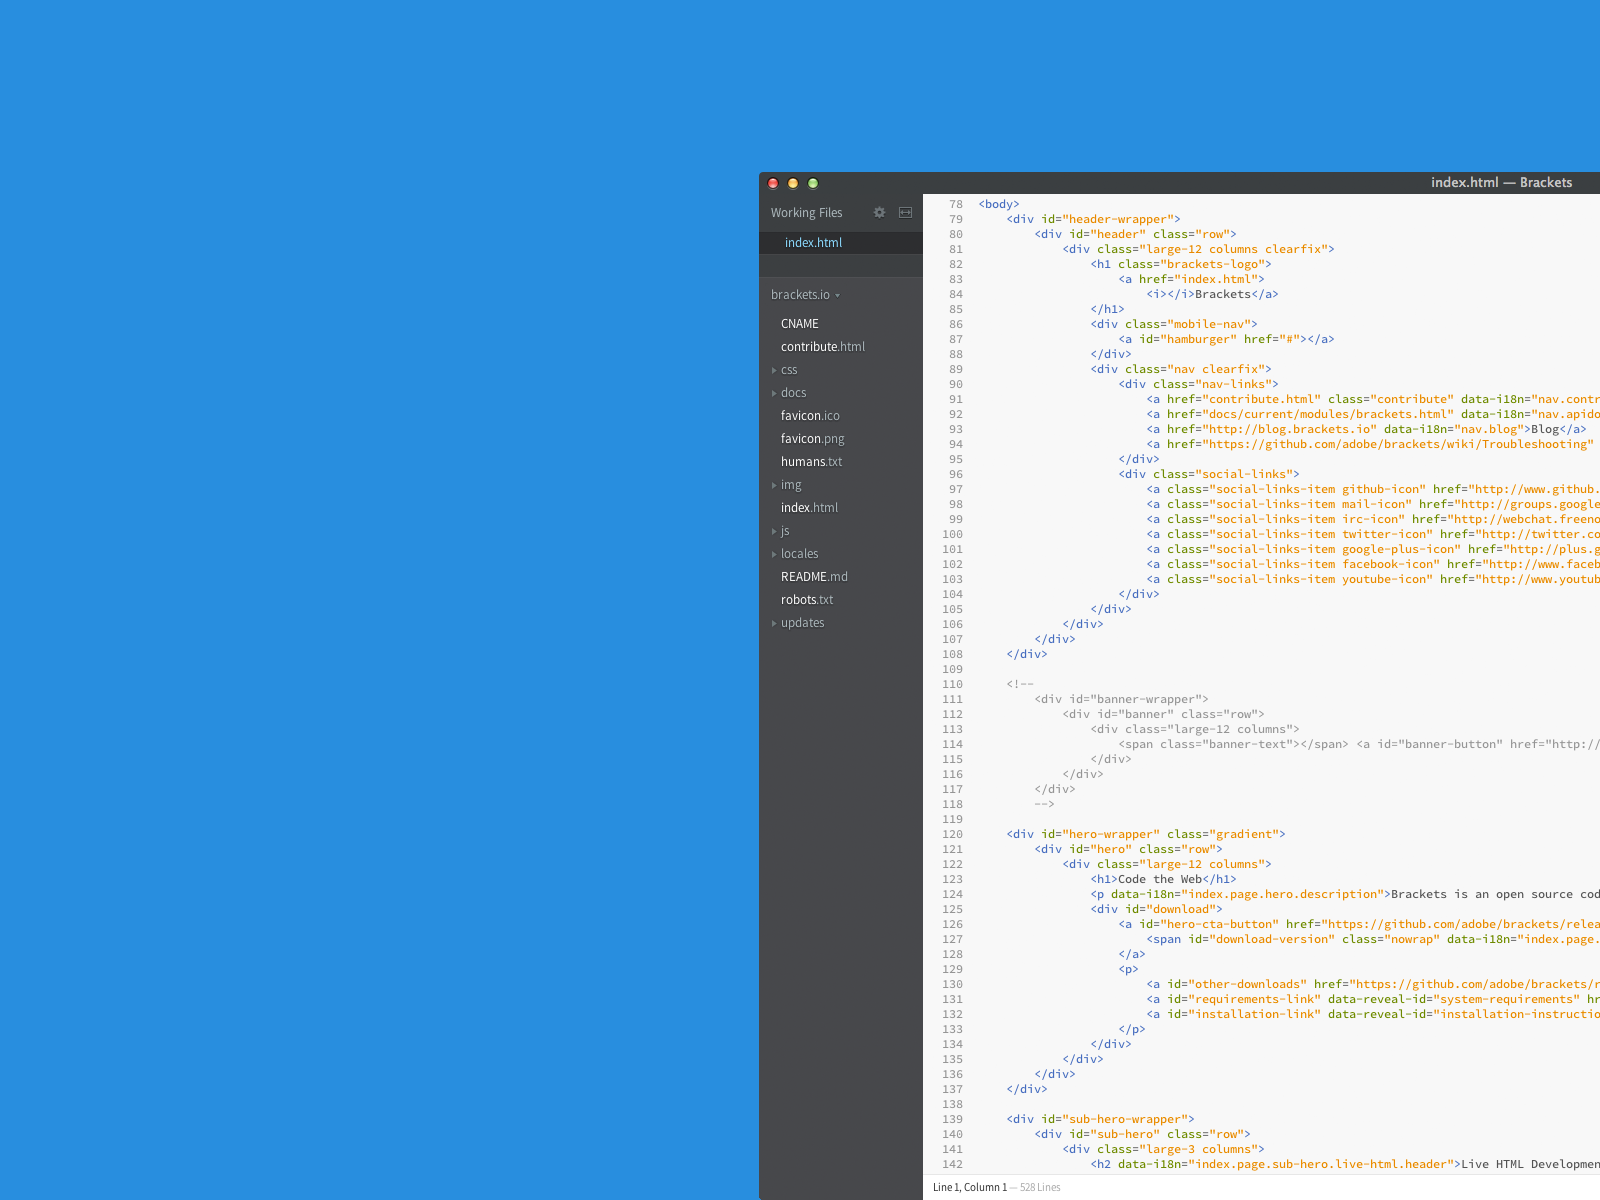Click the 528 Lines status text

click(1040, 1188)
